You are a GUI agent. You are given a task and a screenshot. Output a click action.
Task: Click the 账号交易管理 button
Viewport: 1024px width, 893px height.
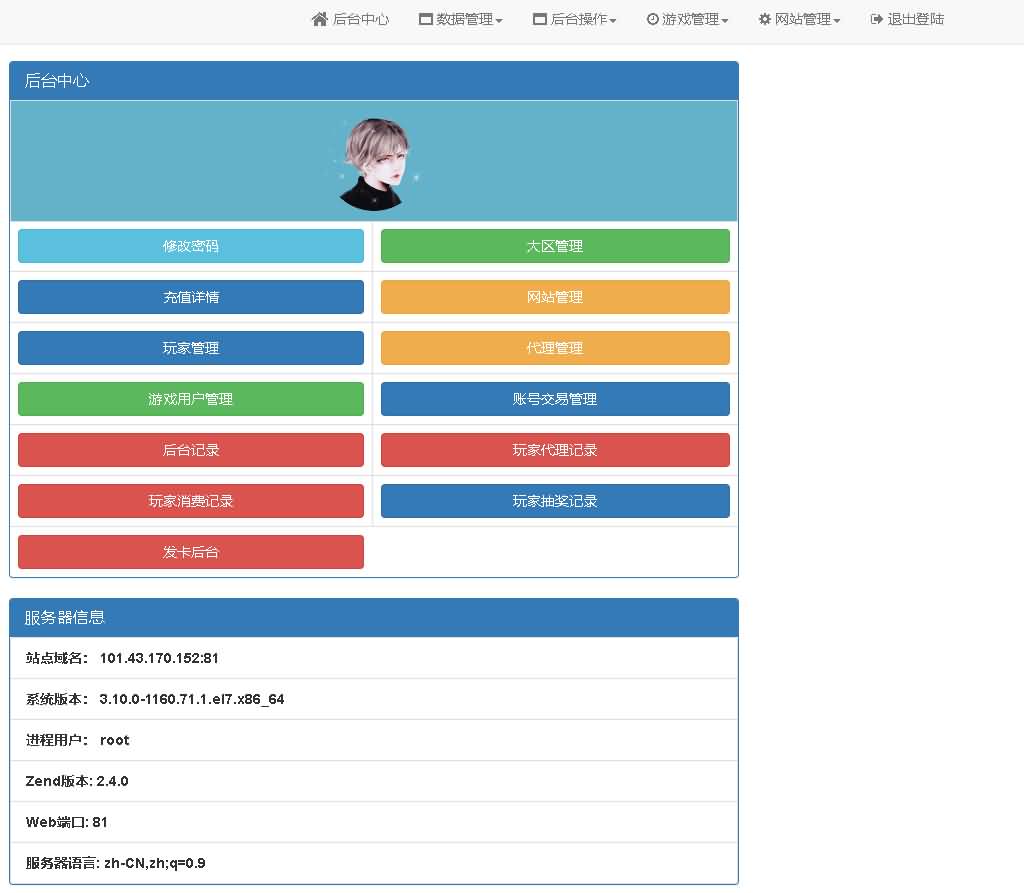[x=555, y=399]
